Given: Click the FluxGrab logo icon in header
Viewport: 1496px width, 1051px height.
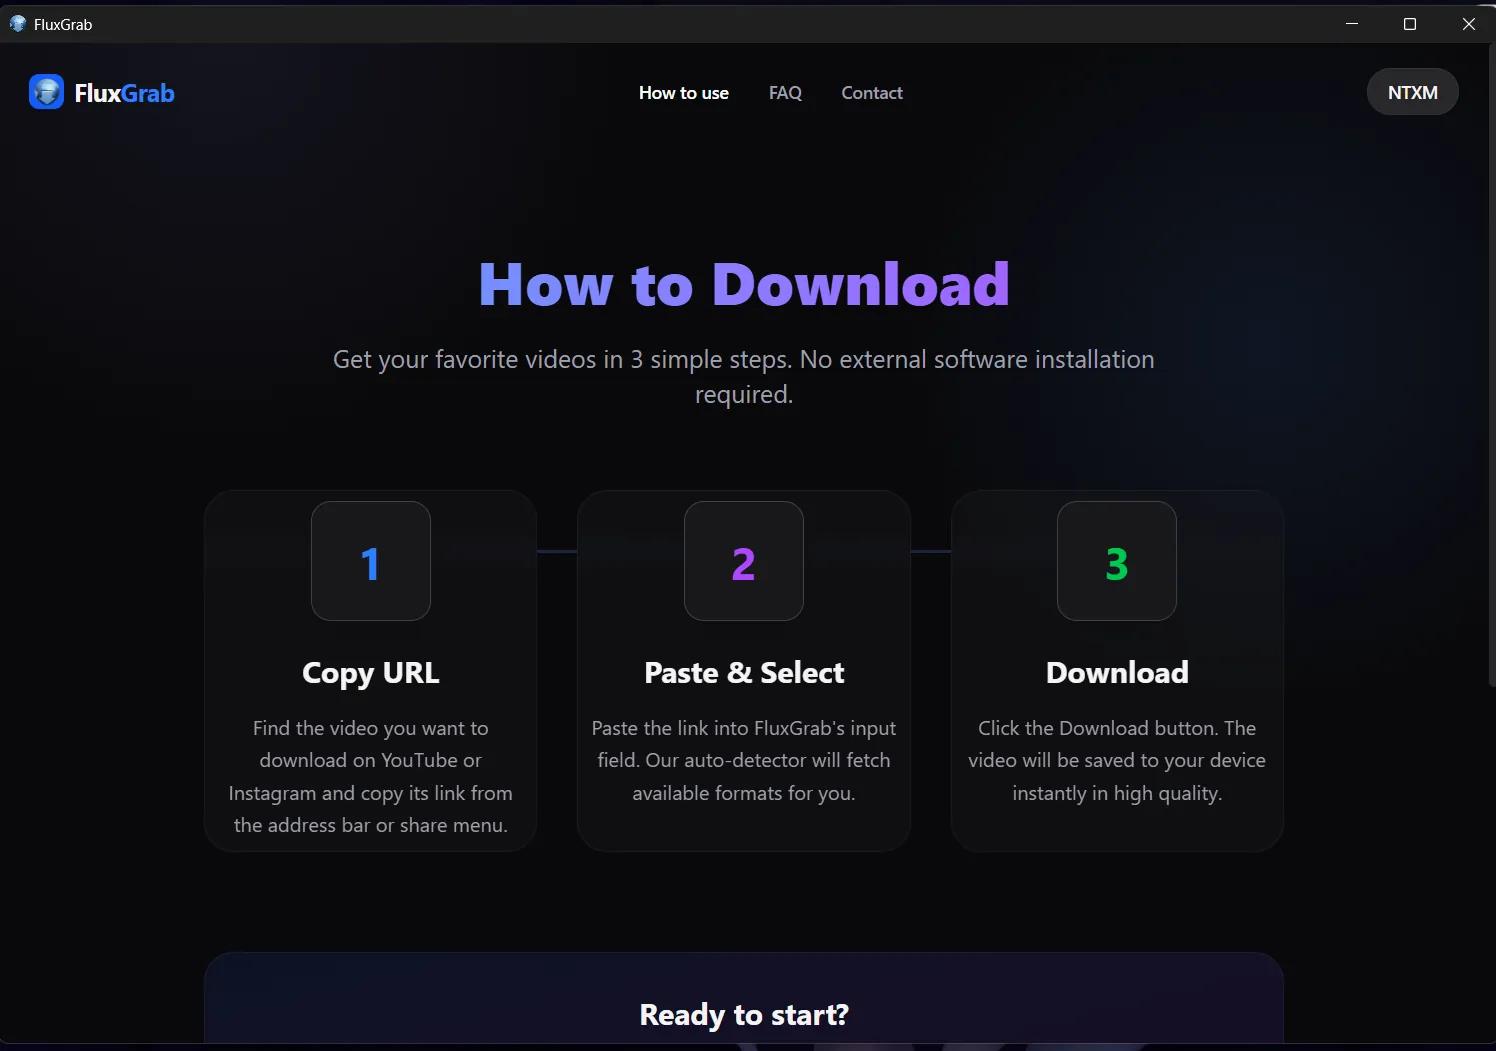Looking at the screenshot, I should pos(46,92).
